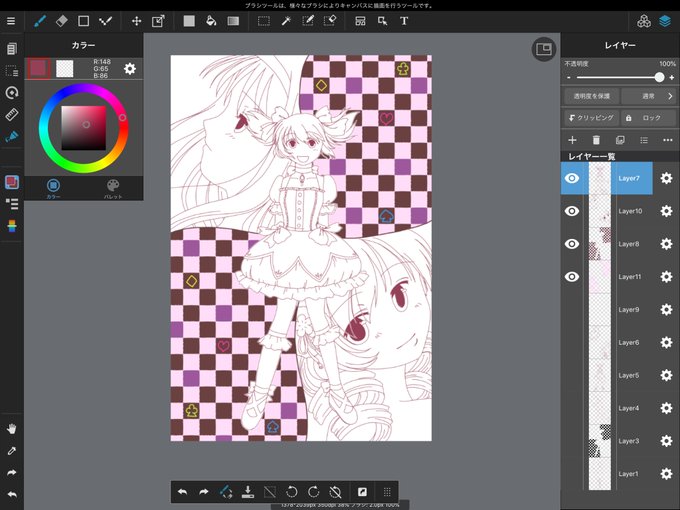
Task: Toggle the Layers panel stack icon
Action: point(665,21)
